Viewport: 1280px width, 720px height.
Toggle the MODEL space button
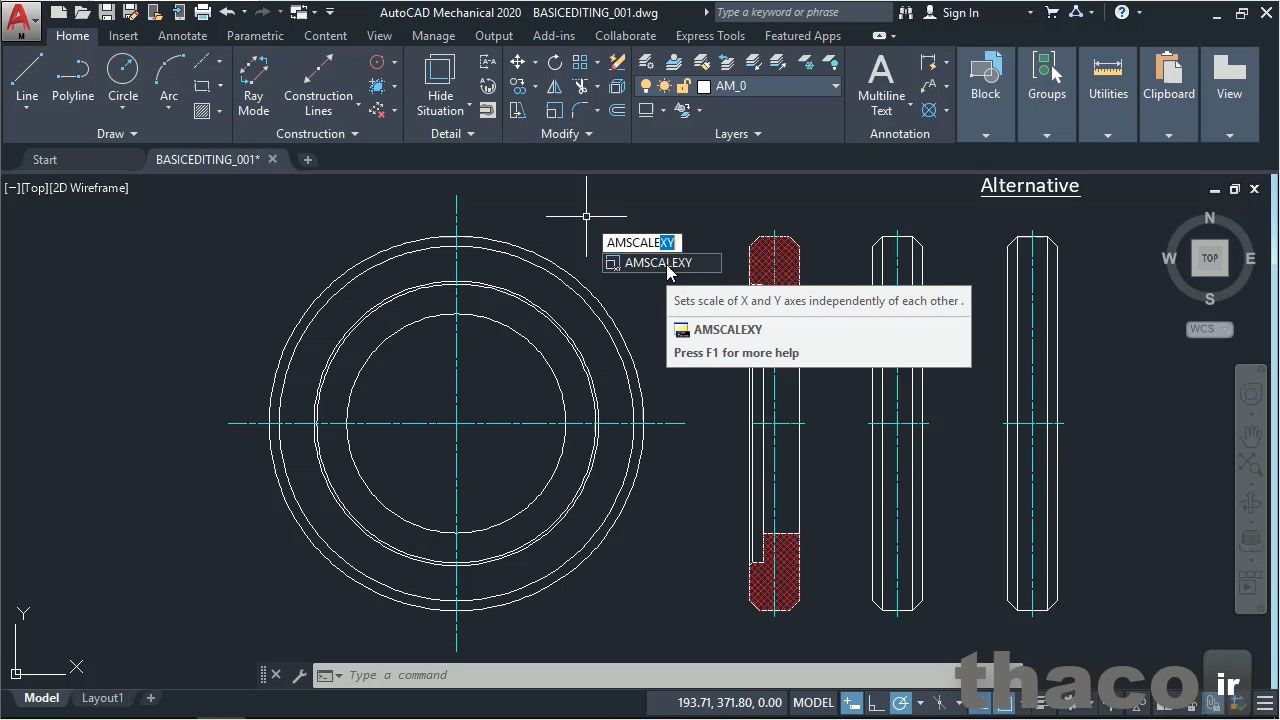click(x=813, y=703)
